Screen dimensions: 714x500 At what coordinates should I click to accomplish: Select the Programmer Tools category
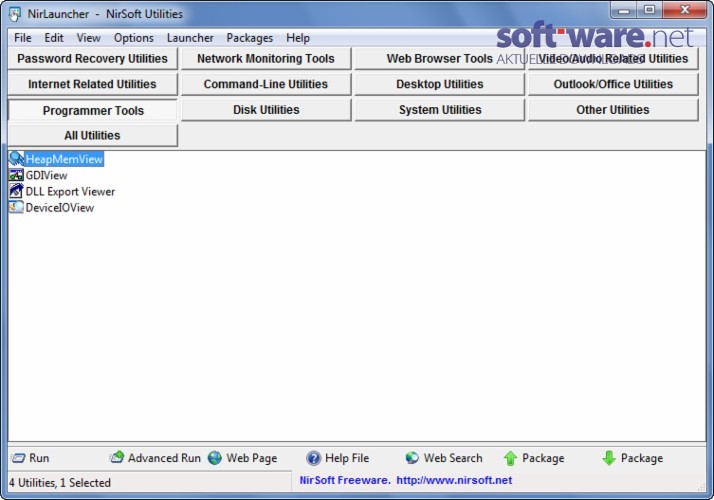coord(92,110)
